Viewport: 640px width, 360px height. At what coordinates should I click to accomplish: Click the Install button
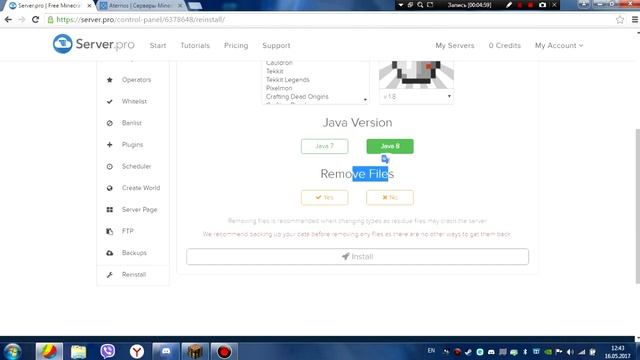(x=358, y=257)
